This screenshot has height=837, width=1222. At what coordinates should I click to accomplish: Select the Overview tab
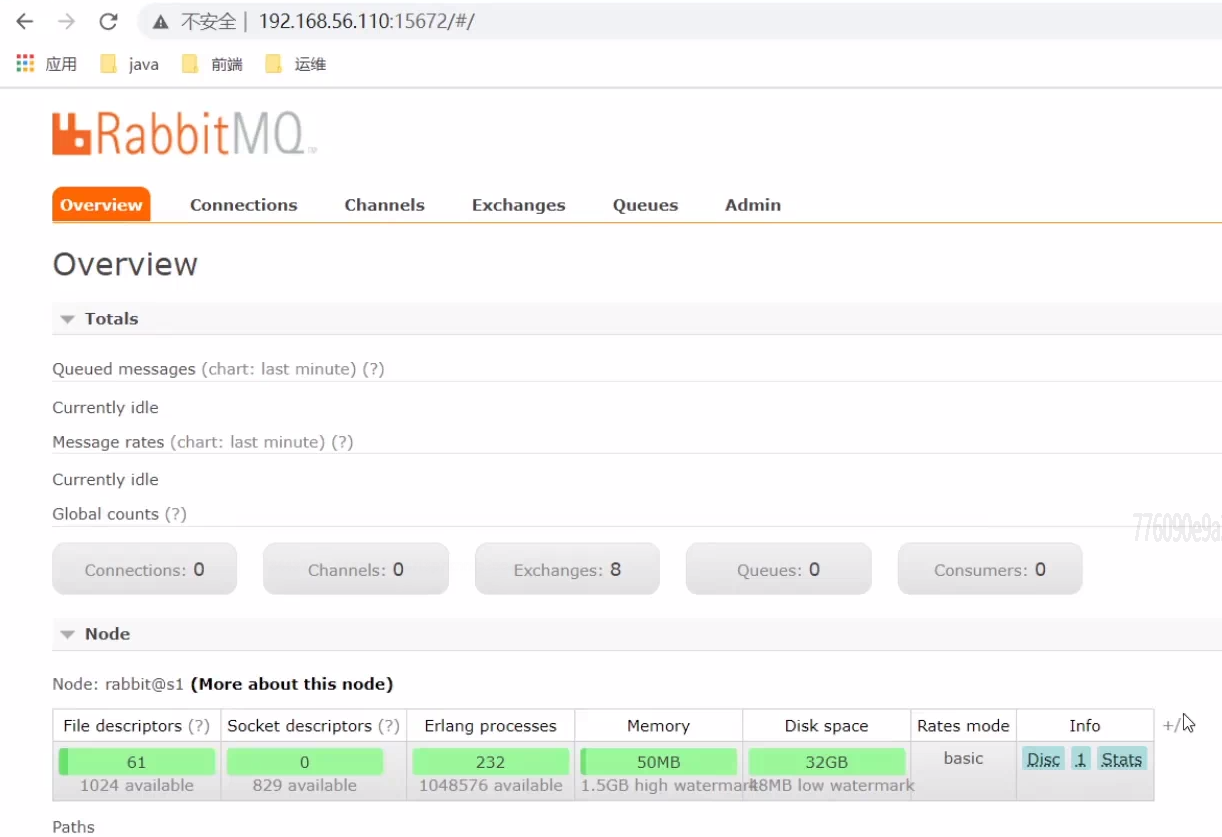(101, 205)
